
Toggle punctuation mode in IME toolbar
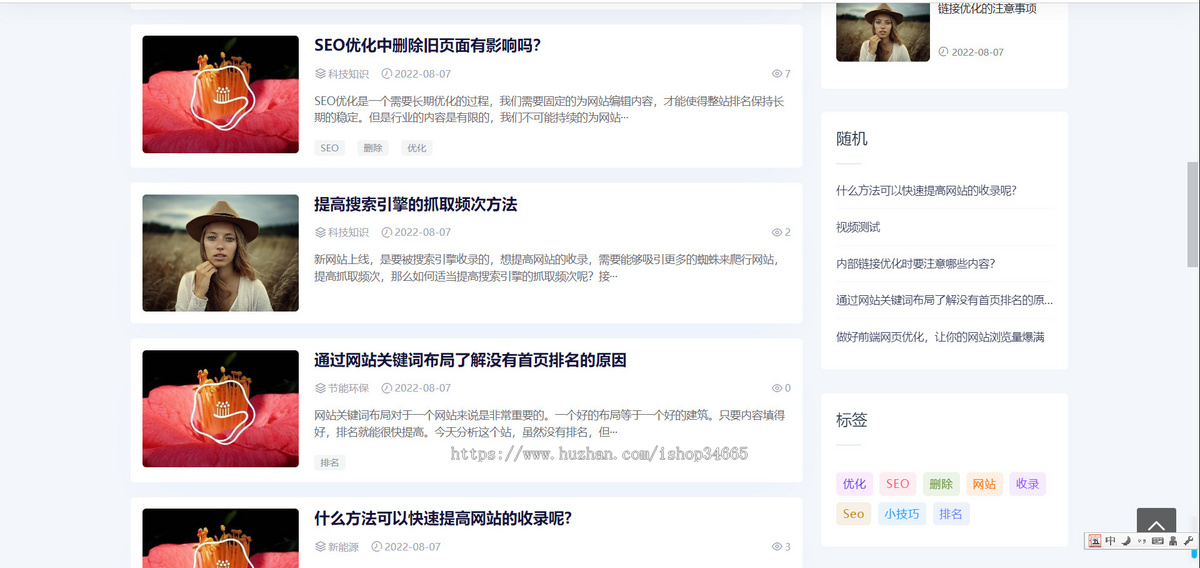(1141, 541)
